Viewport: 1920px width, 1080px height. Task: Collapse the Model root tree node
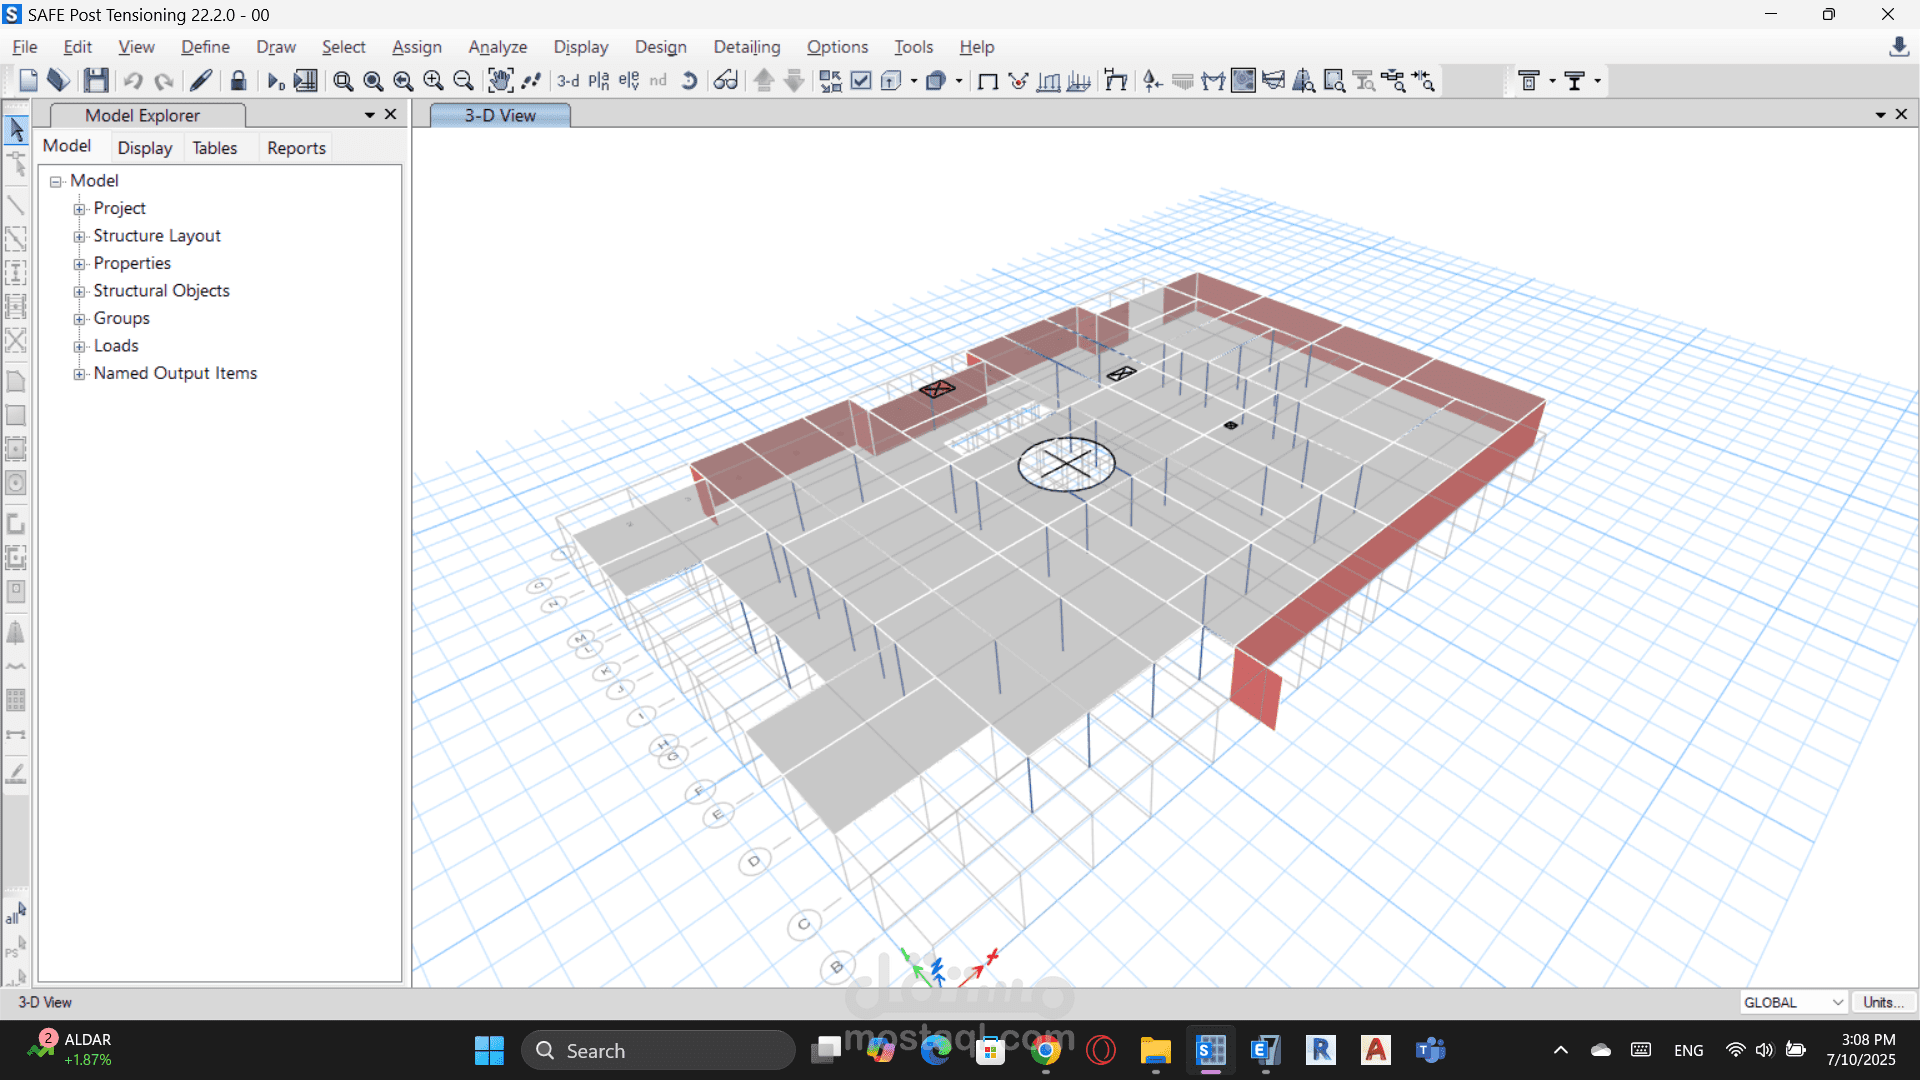56,181
